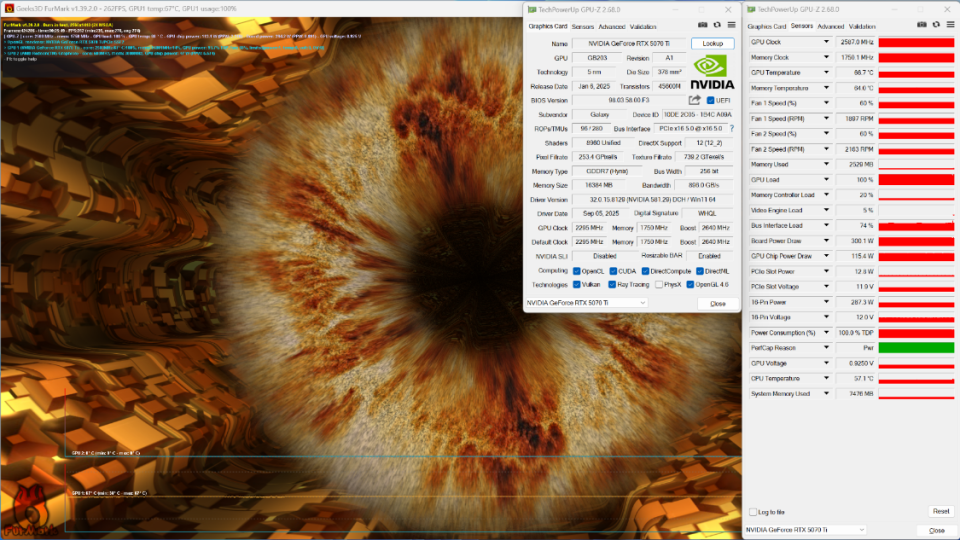960x540 pixels.
Task: Open the GPU selector combo box in the Sensors window
Action: point(806,530)
